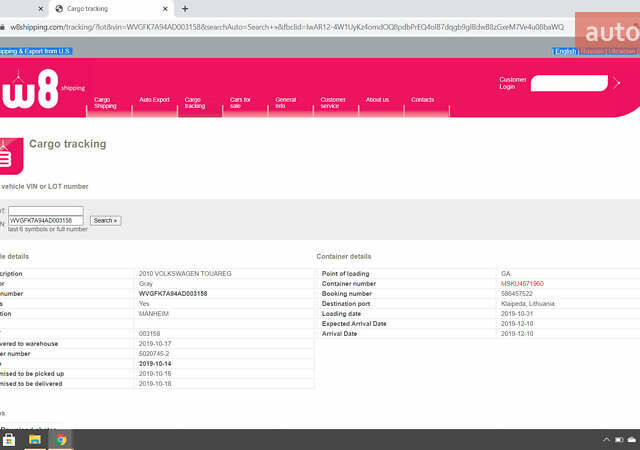Screen dimensions: 640x450
Task: Open the Contacts page
Action: (423, 100)
